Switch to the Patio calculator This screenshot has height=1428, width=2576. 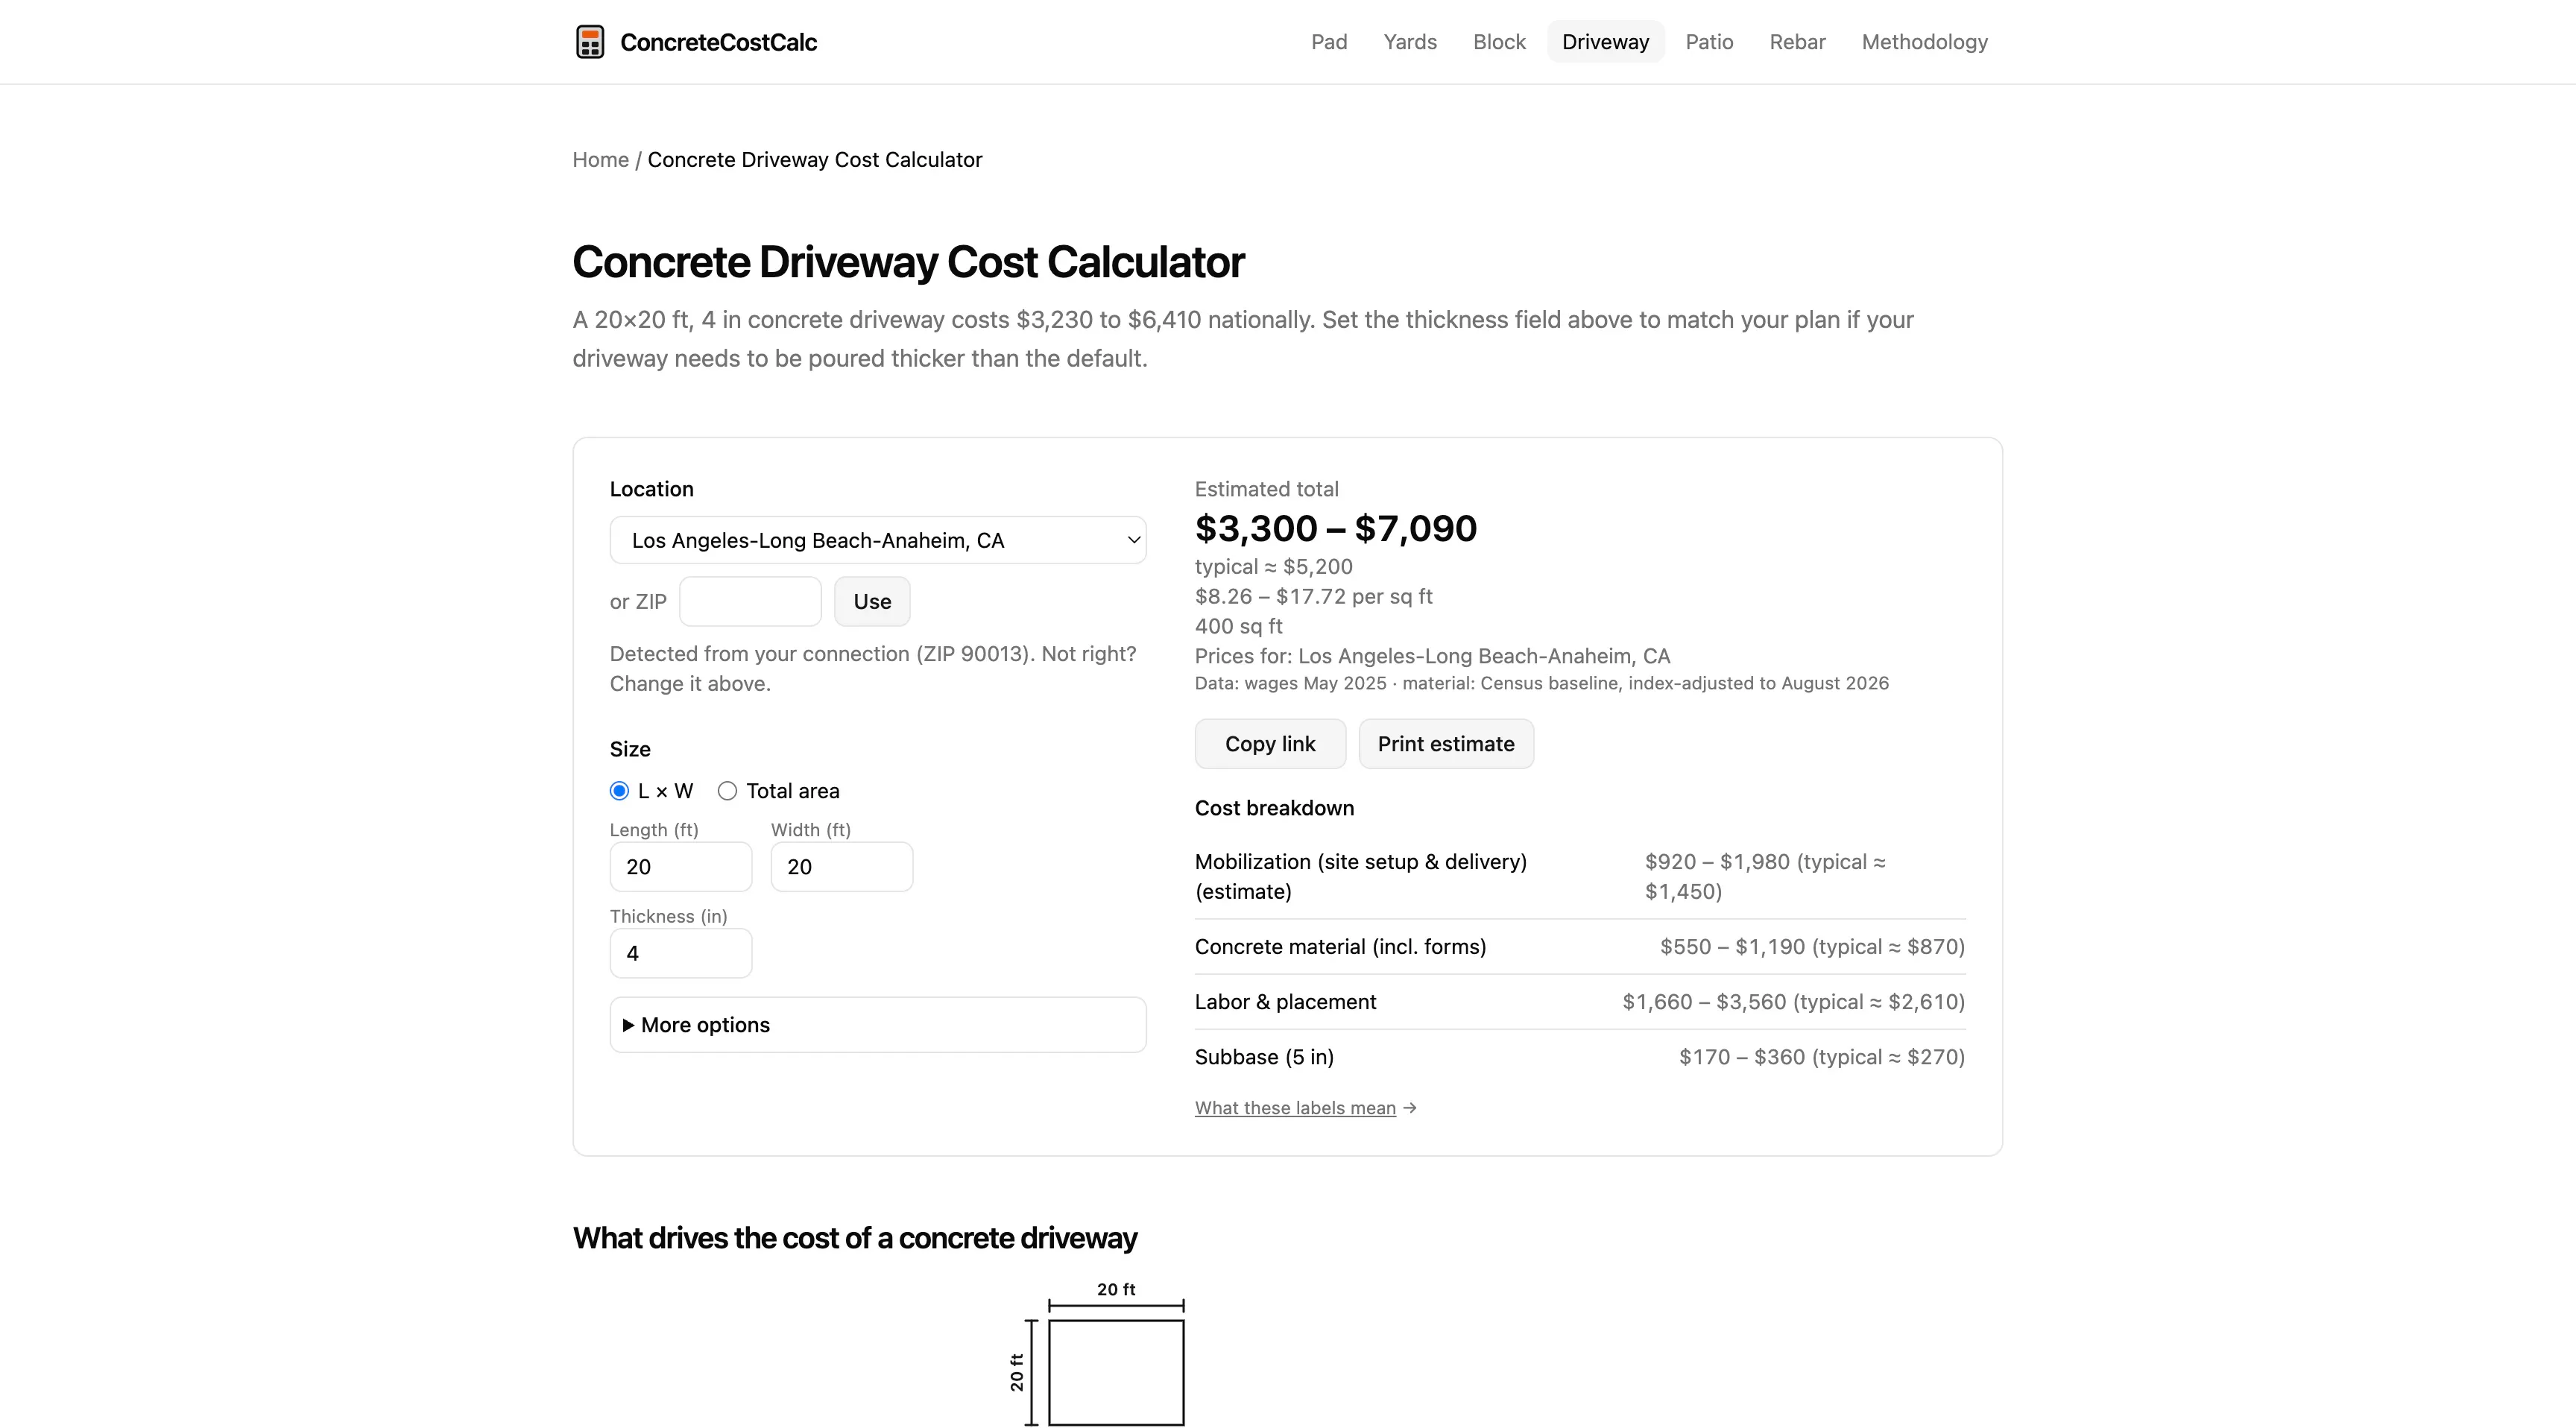[x=1709, y=42]
